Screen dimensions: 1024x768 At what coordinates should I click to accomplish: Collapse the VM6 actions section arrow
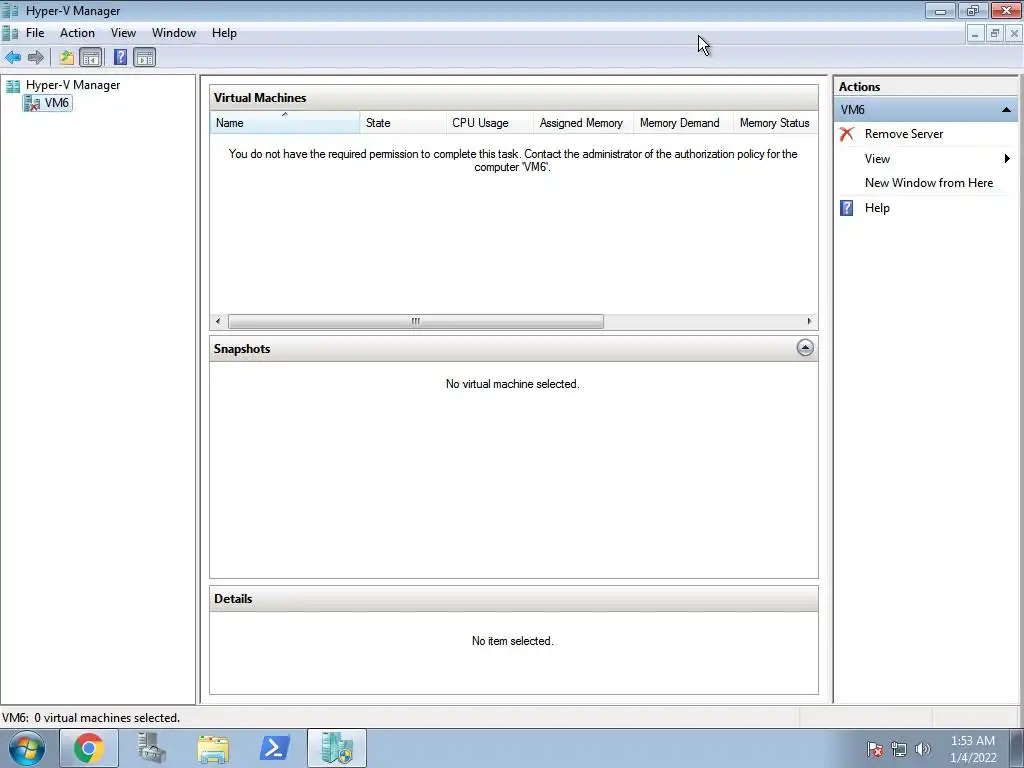point(1006,110)
